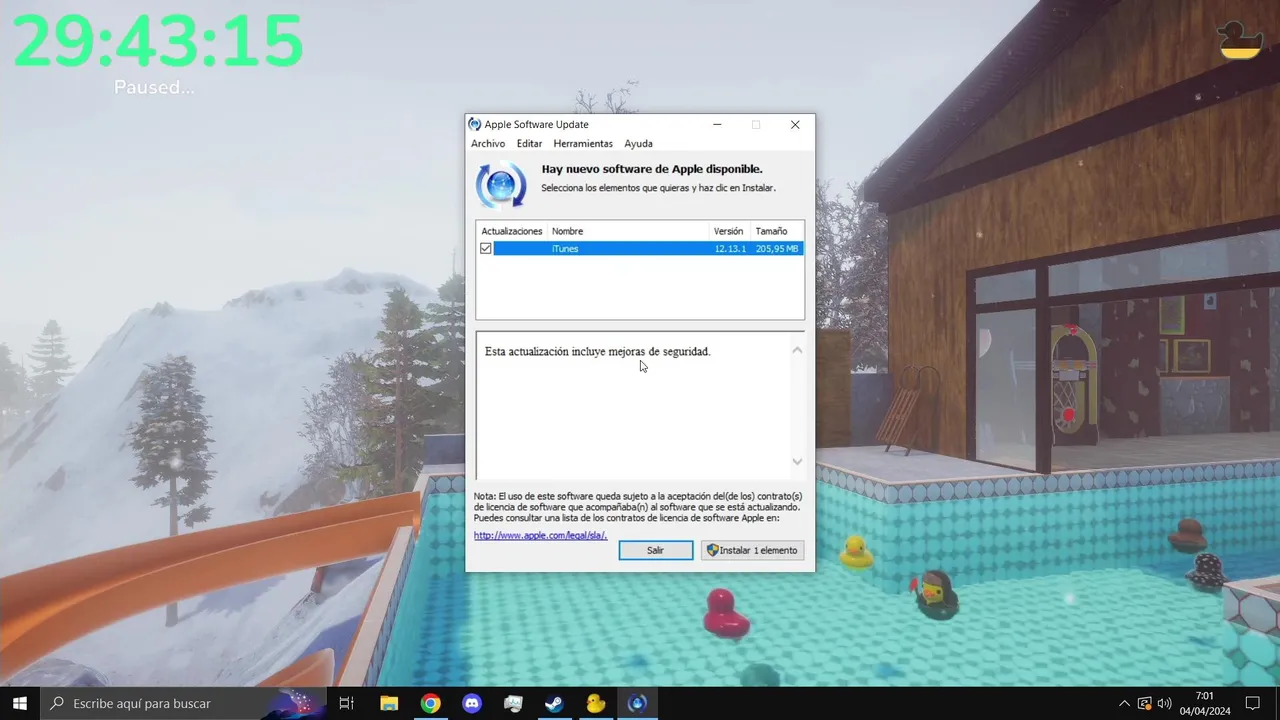Click the 12.13.1 version cell

pyautogui.click(x=730, y=248)
